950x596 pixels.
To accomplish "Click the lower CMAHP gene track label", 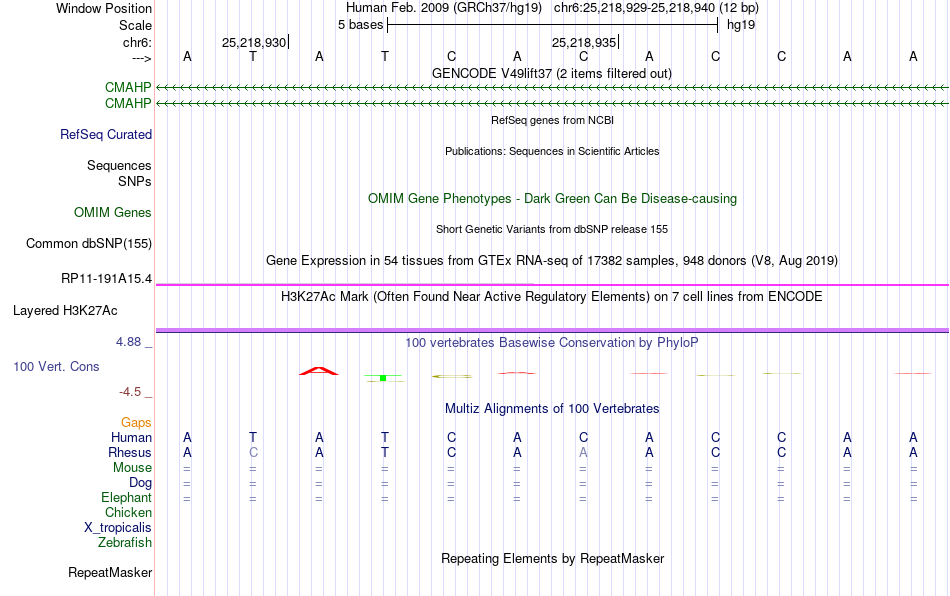I will [x=128, y=104].
